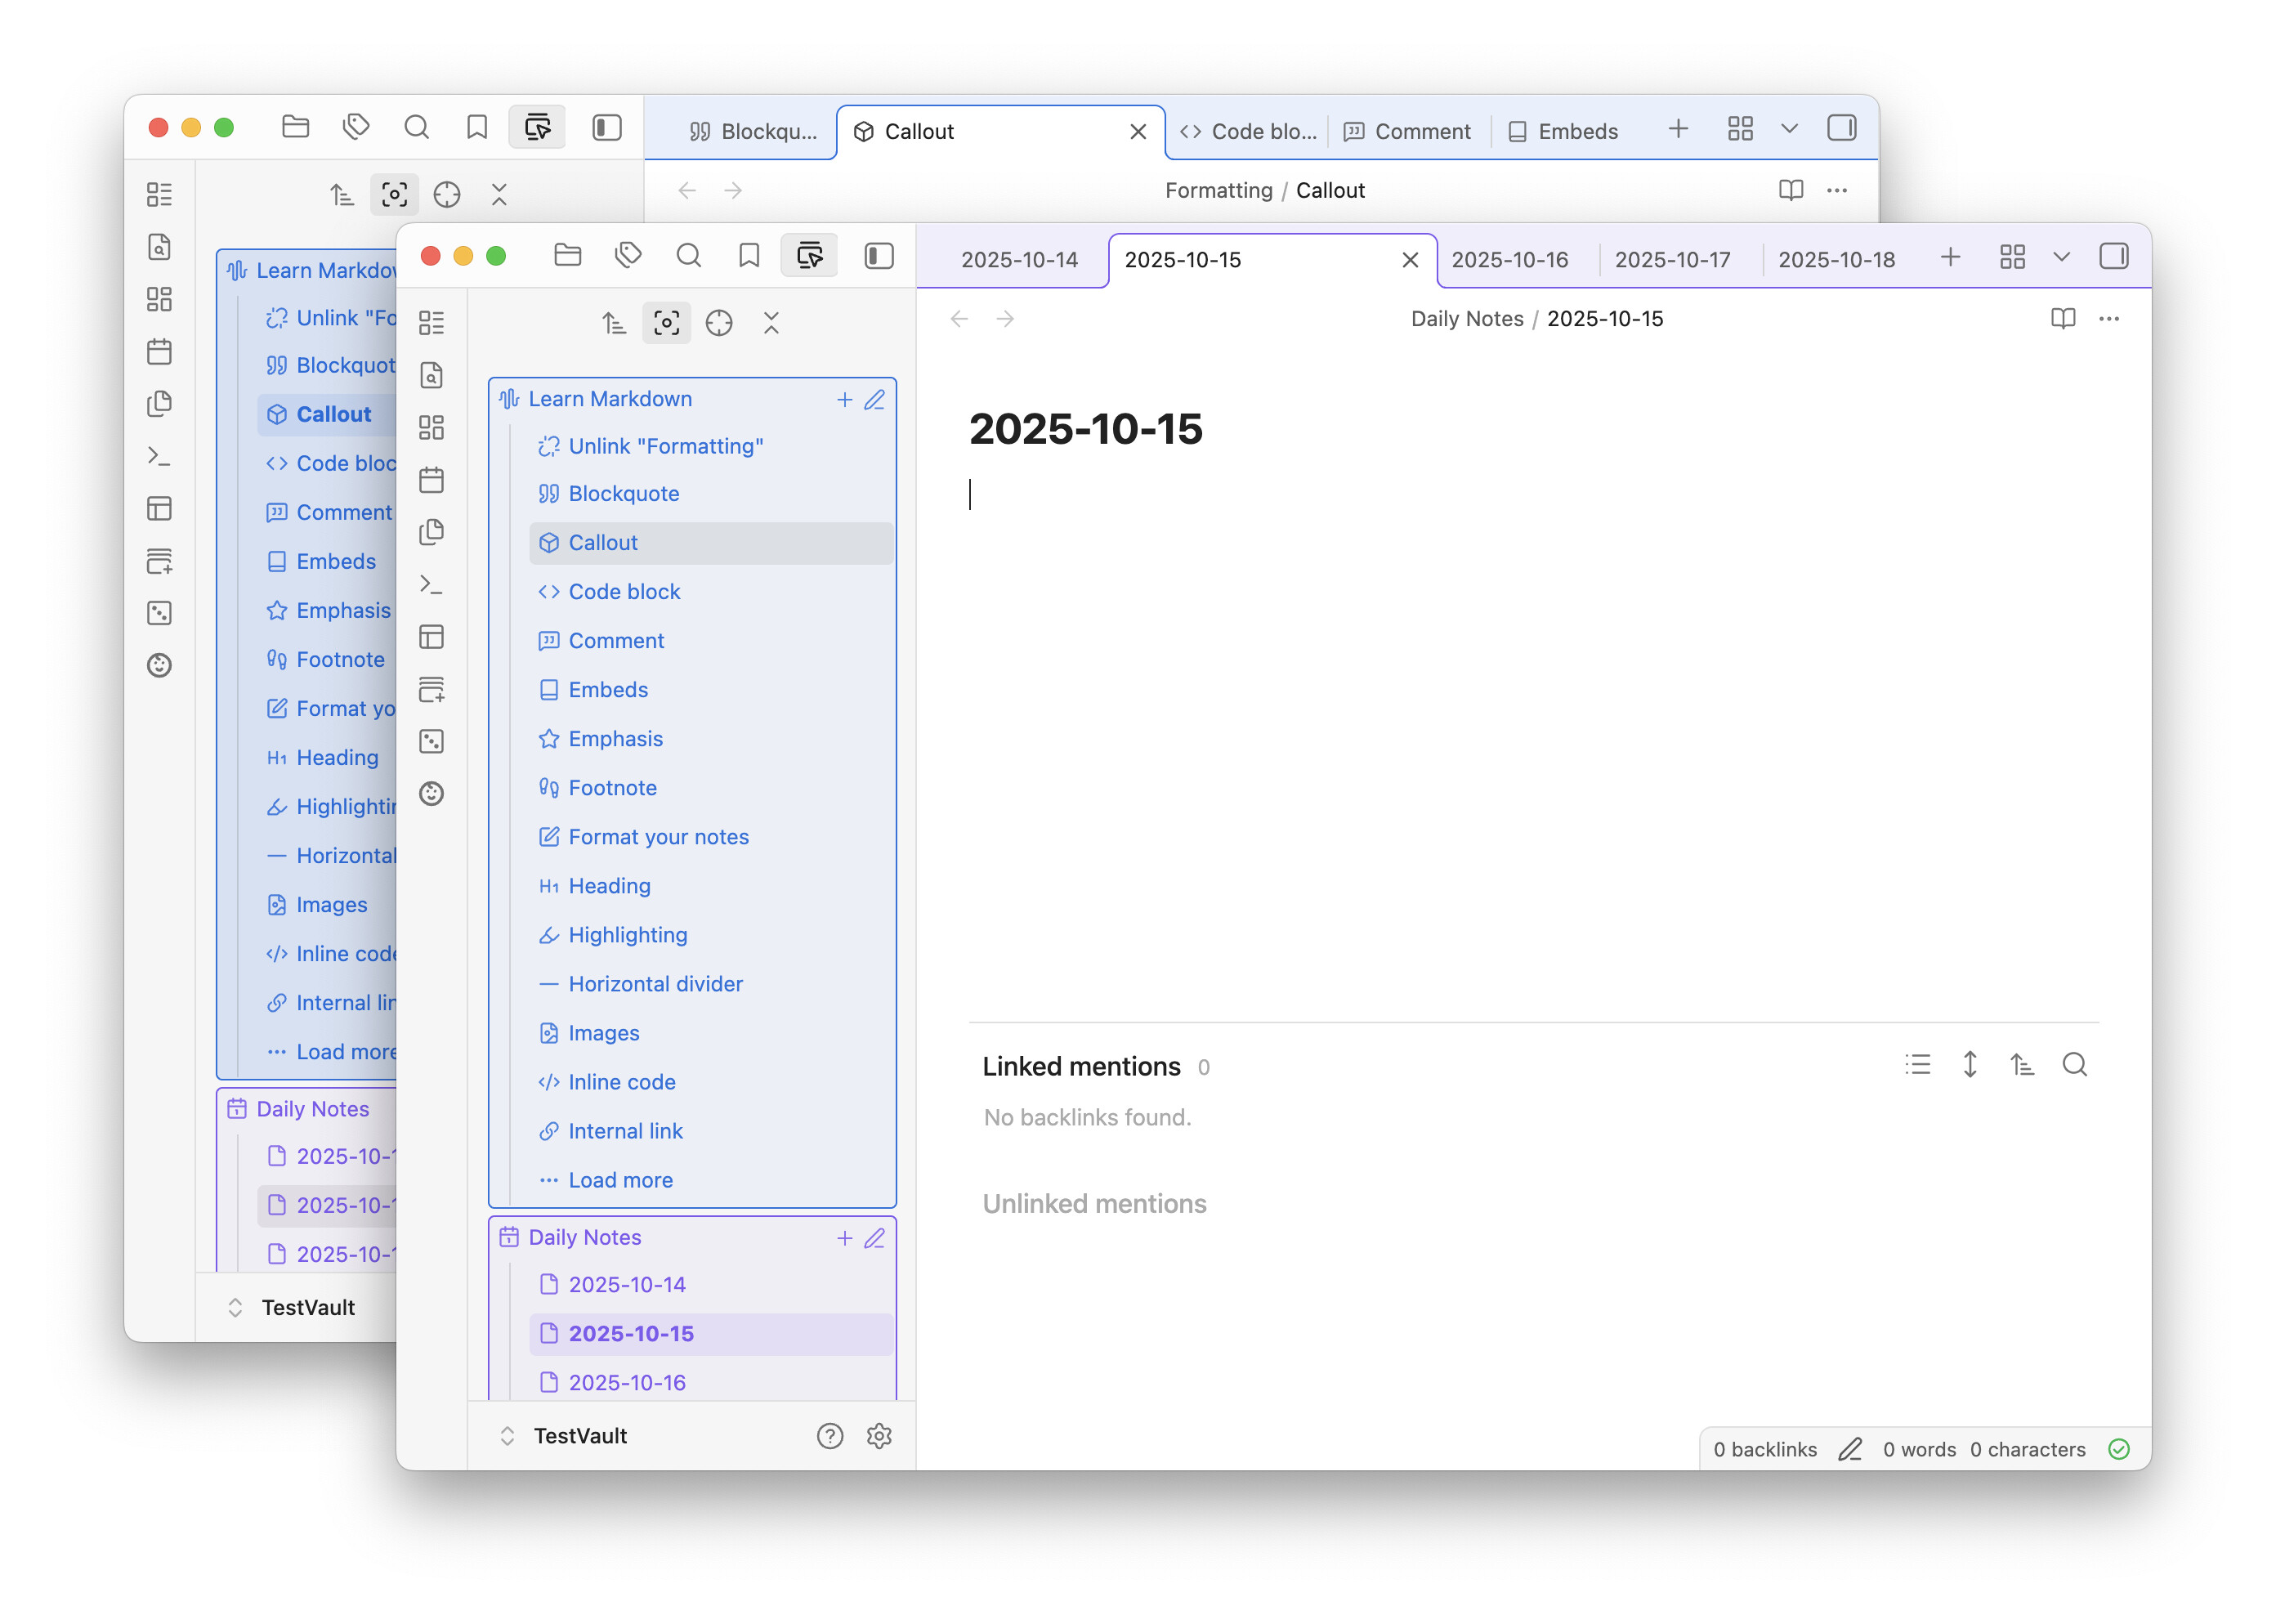Open bookmarks icon in front window toolbar
This screenshot has height=1624, width=2276.
tap(748, 256)
